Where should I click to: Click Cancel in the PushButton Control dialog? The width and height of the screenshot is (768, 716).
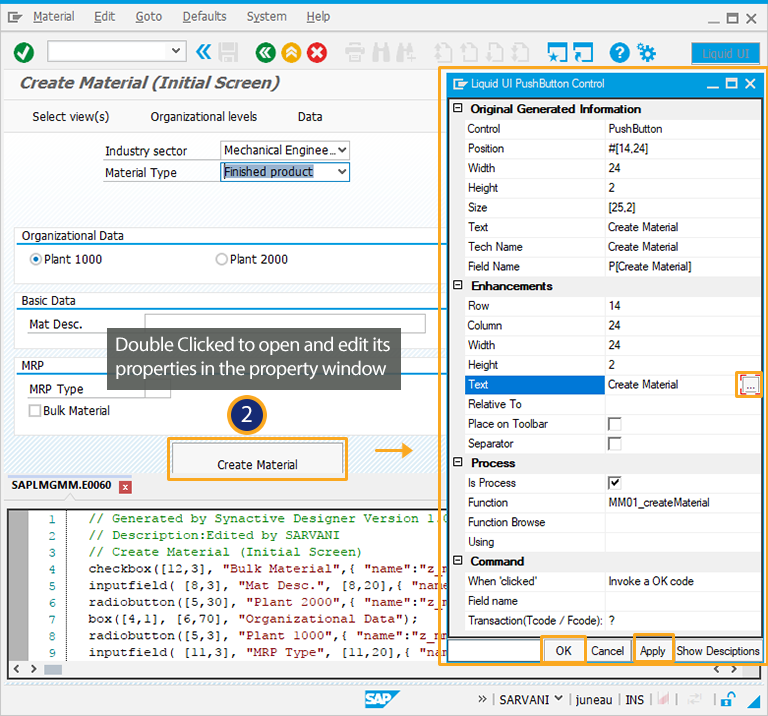607,650
